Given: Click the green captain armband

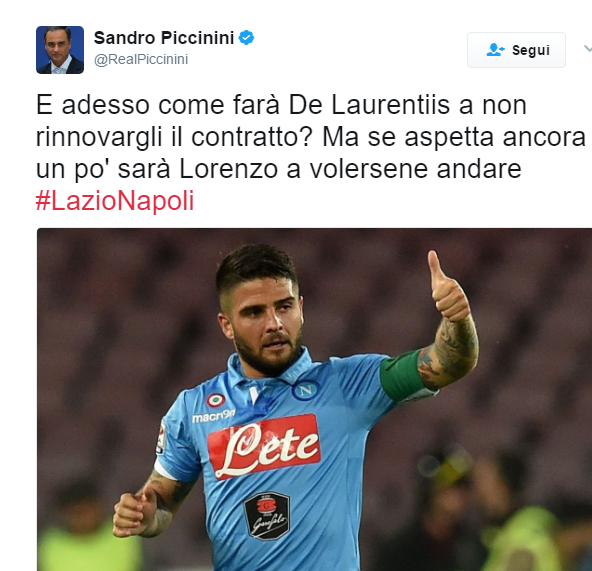Looking at the screenshot, I should (402, 375).
